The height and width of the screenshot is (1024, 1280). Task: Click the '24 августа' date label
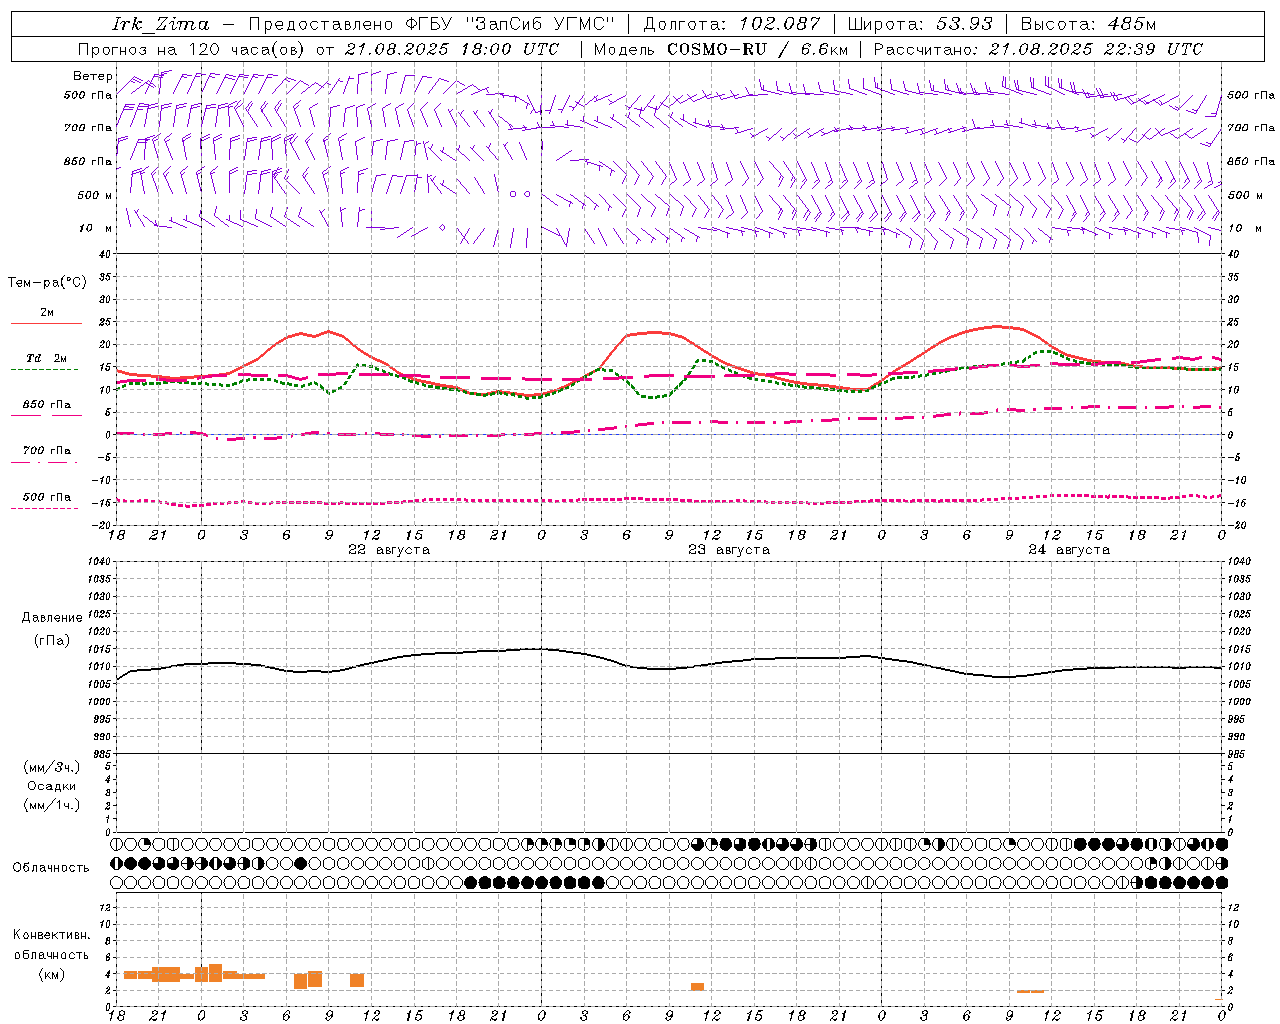tap(1069, 550)
